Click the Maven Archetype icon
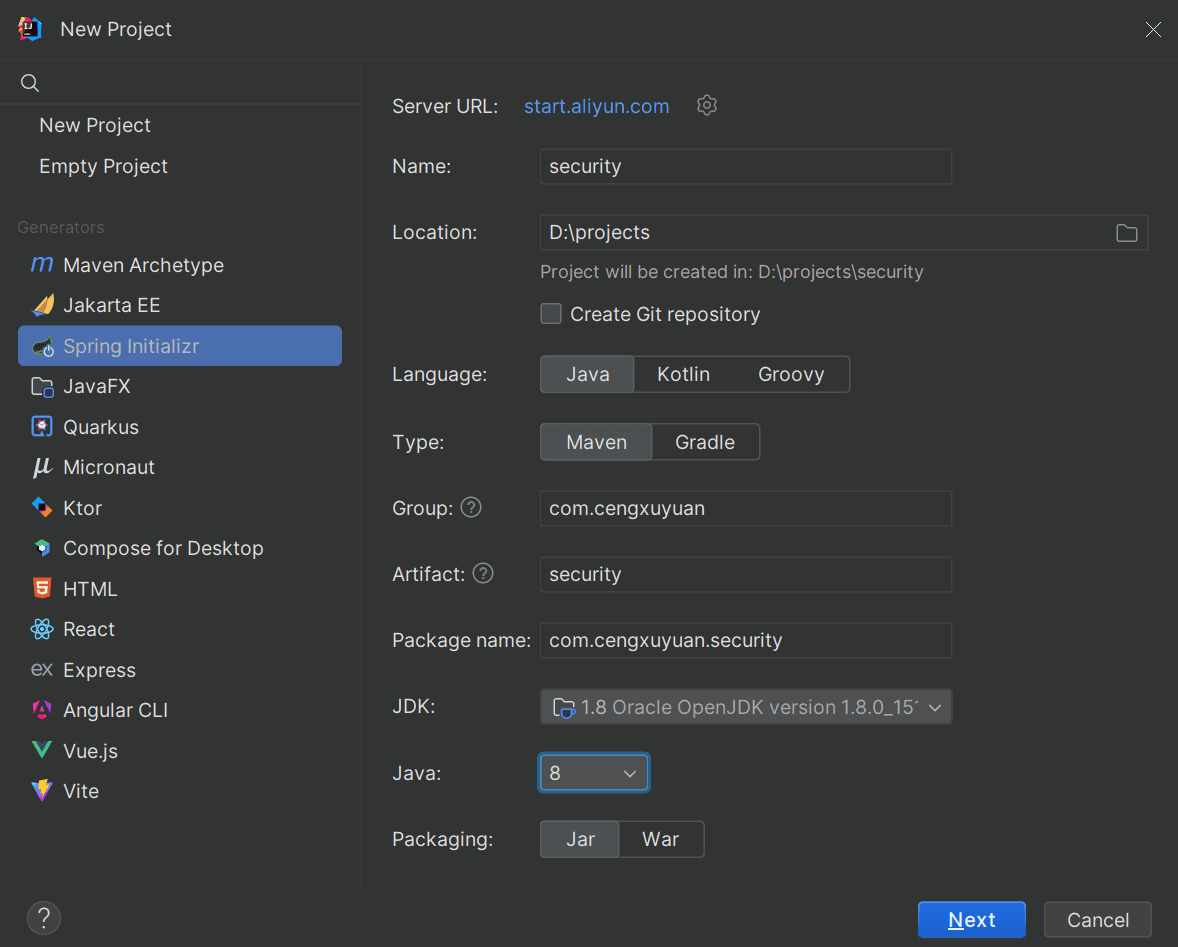The height and width of the screenshot is (947, 1178). (x=42, y=264)
